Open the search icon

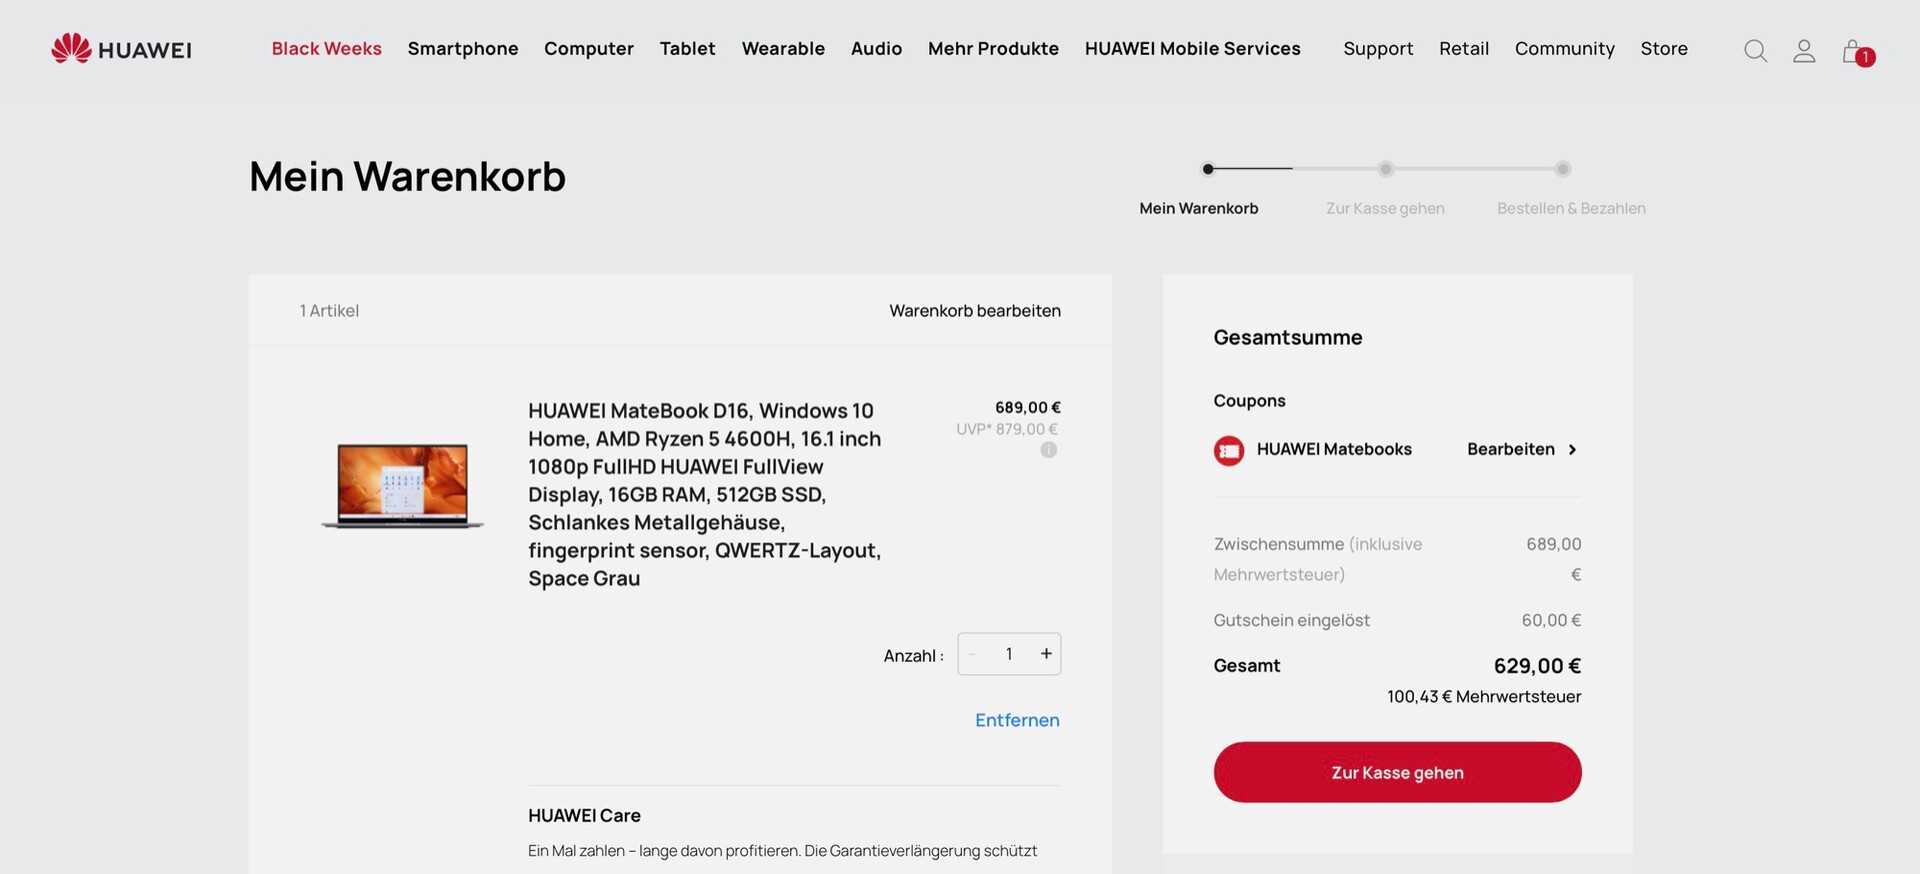pyautogui.click(x=1755, y=50)
